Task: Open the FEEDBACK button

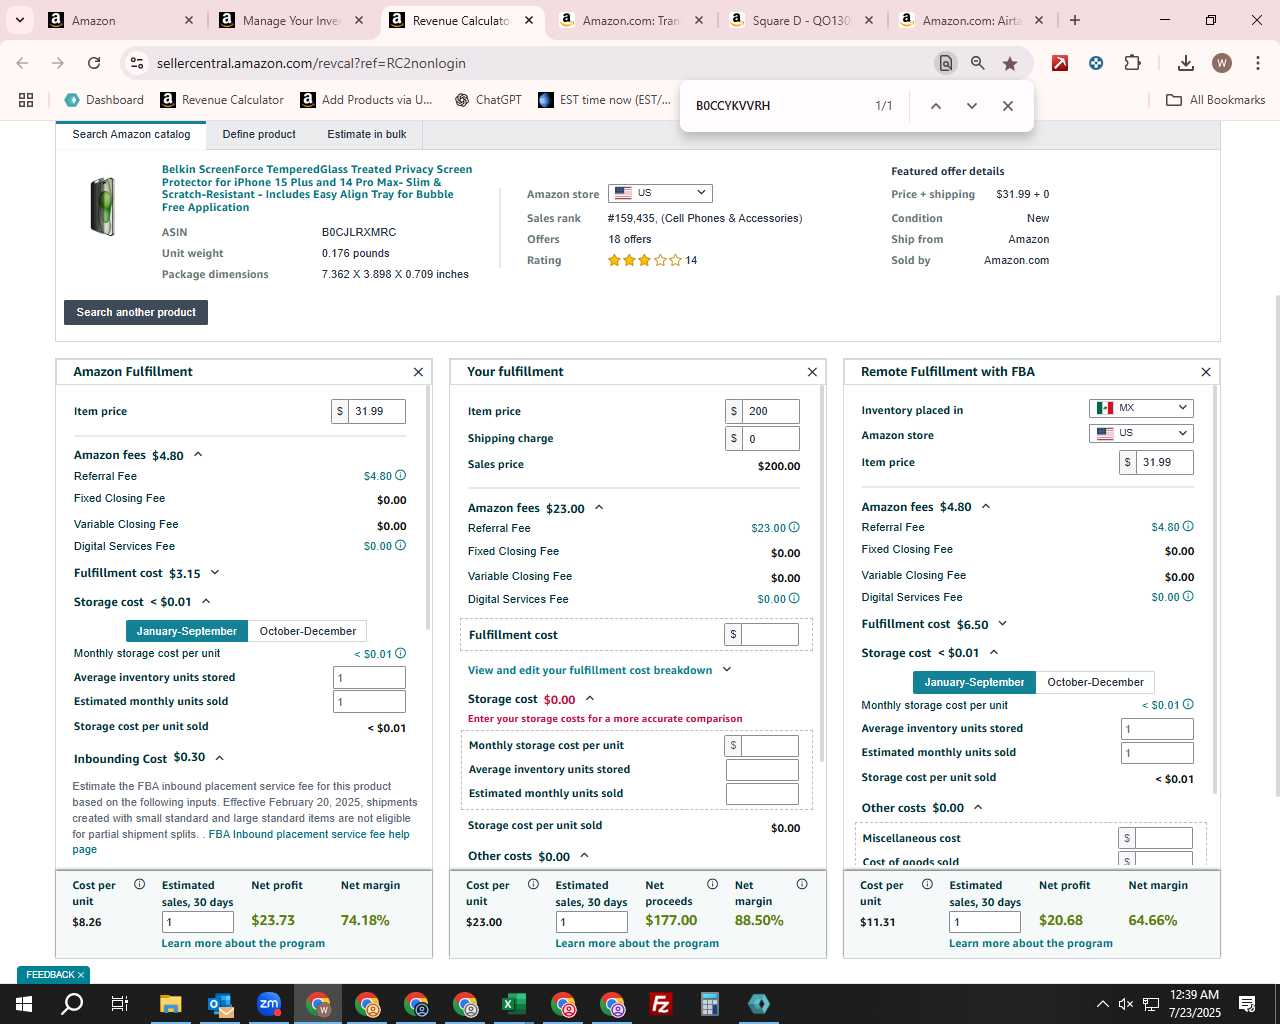Action: tap(54, 975)
